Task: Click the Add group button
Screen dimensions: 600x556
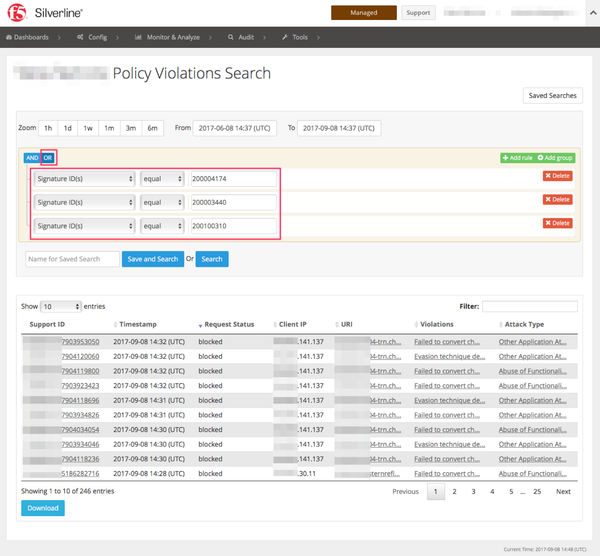Action: point(555,158)
